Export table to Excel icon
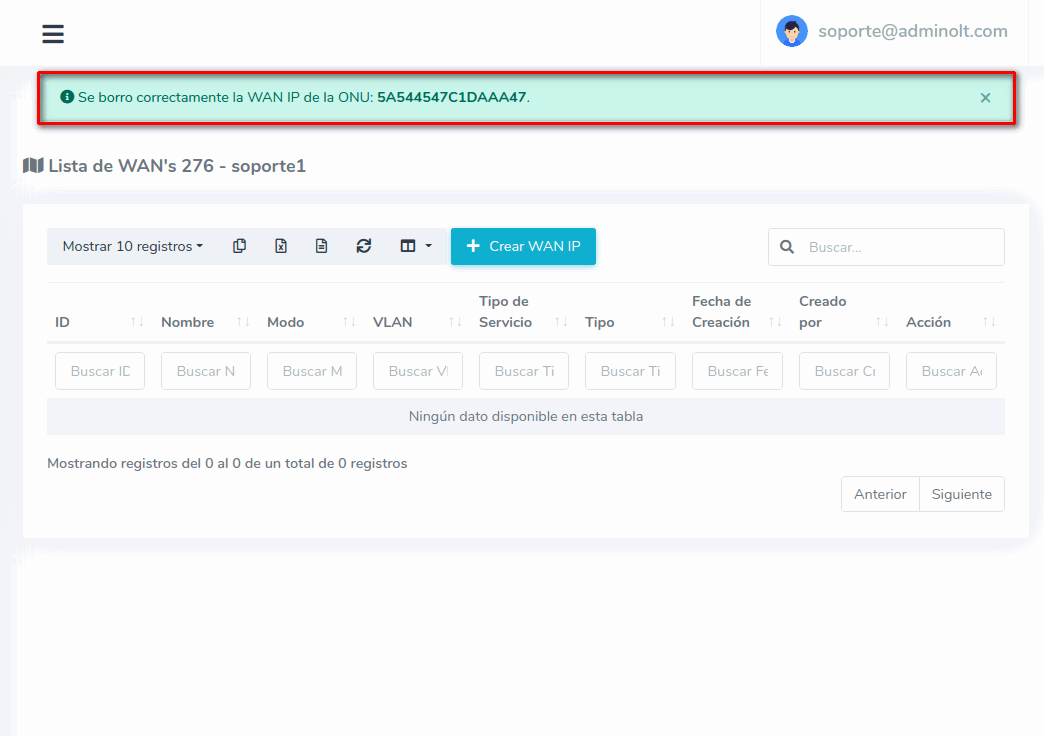The image size is (1044, 736). (281, 246)
